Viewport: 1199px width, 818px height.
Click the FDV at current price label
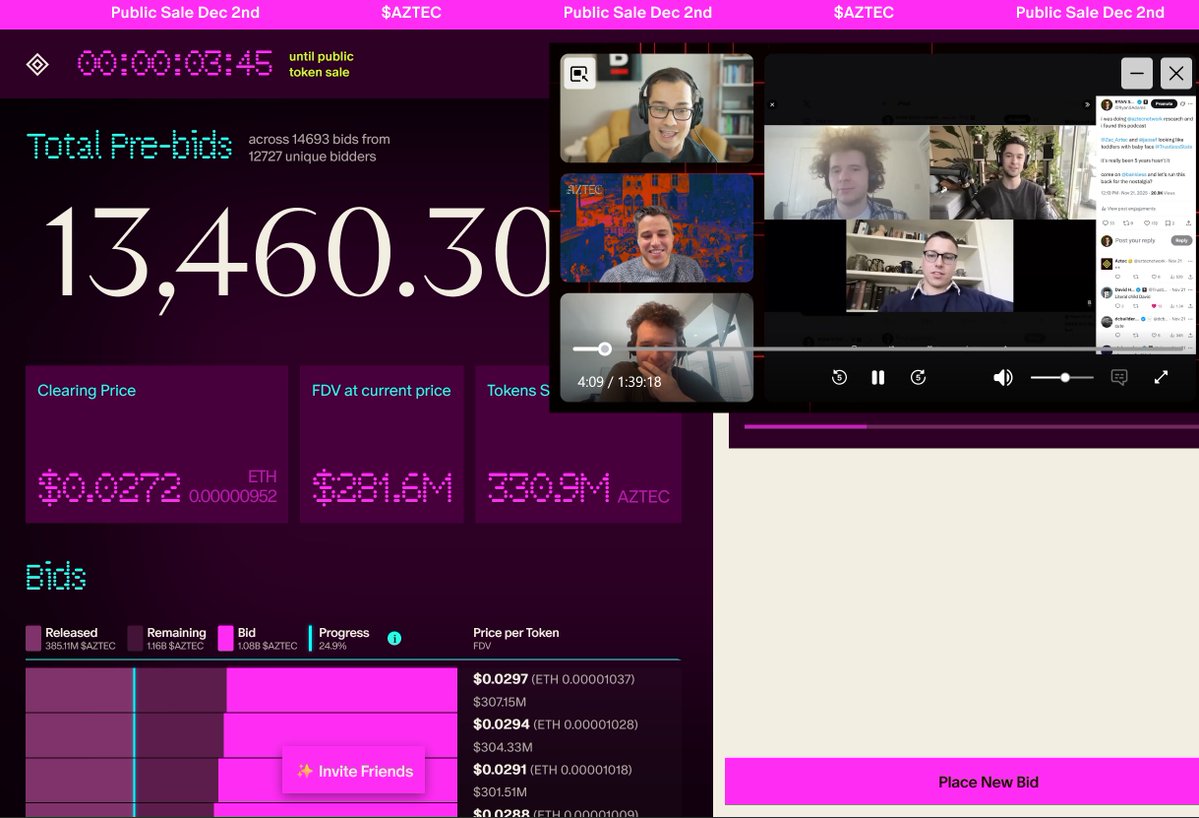[381, 391]
